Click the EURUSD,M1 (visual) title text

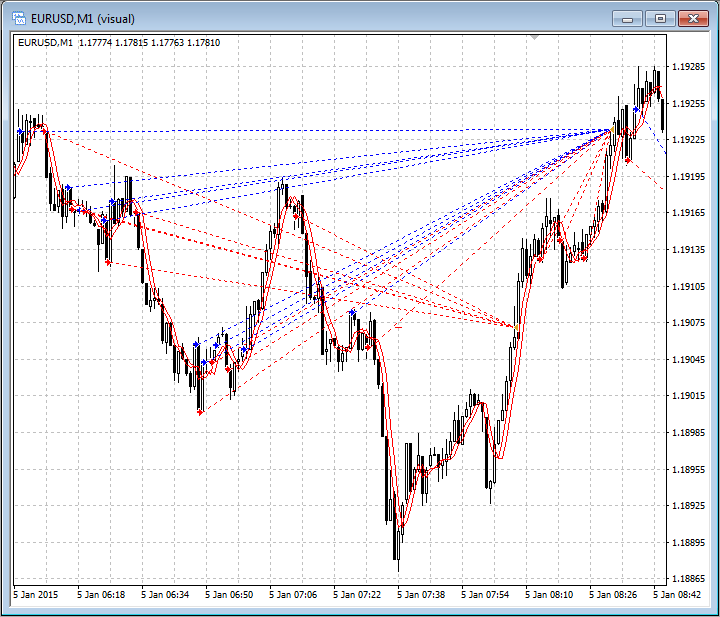[x=83, y=19]
